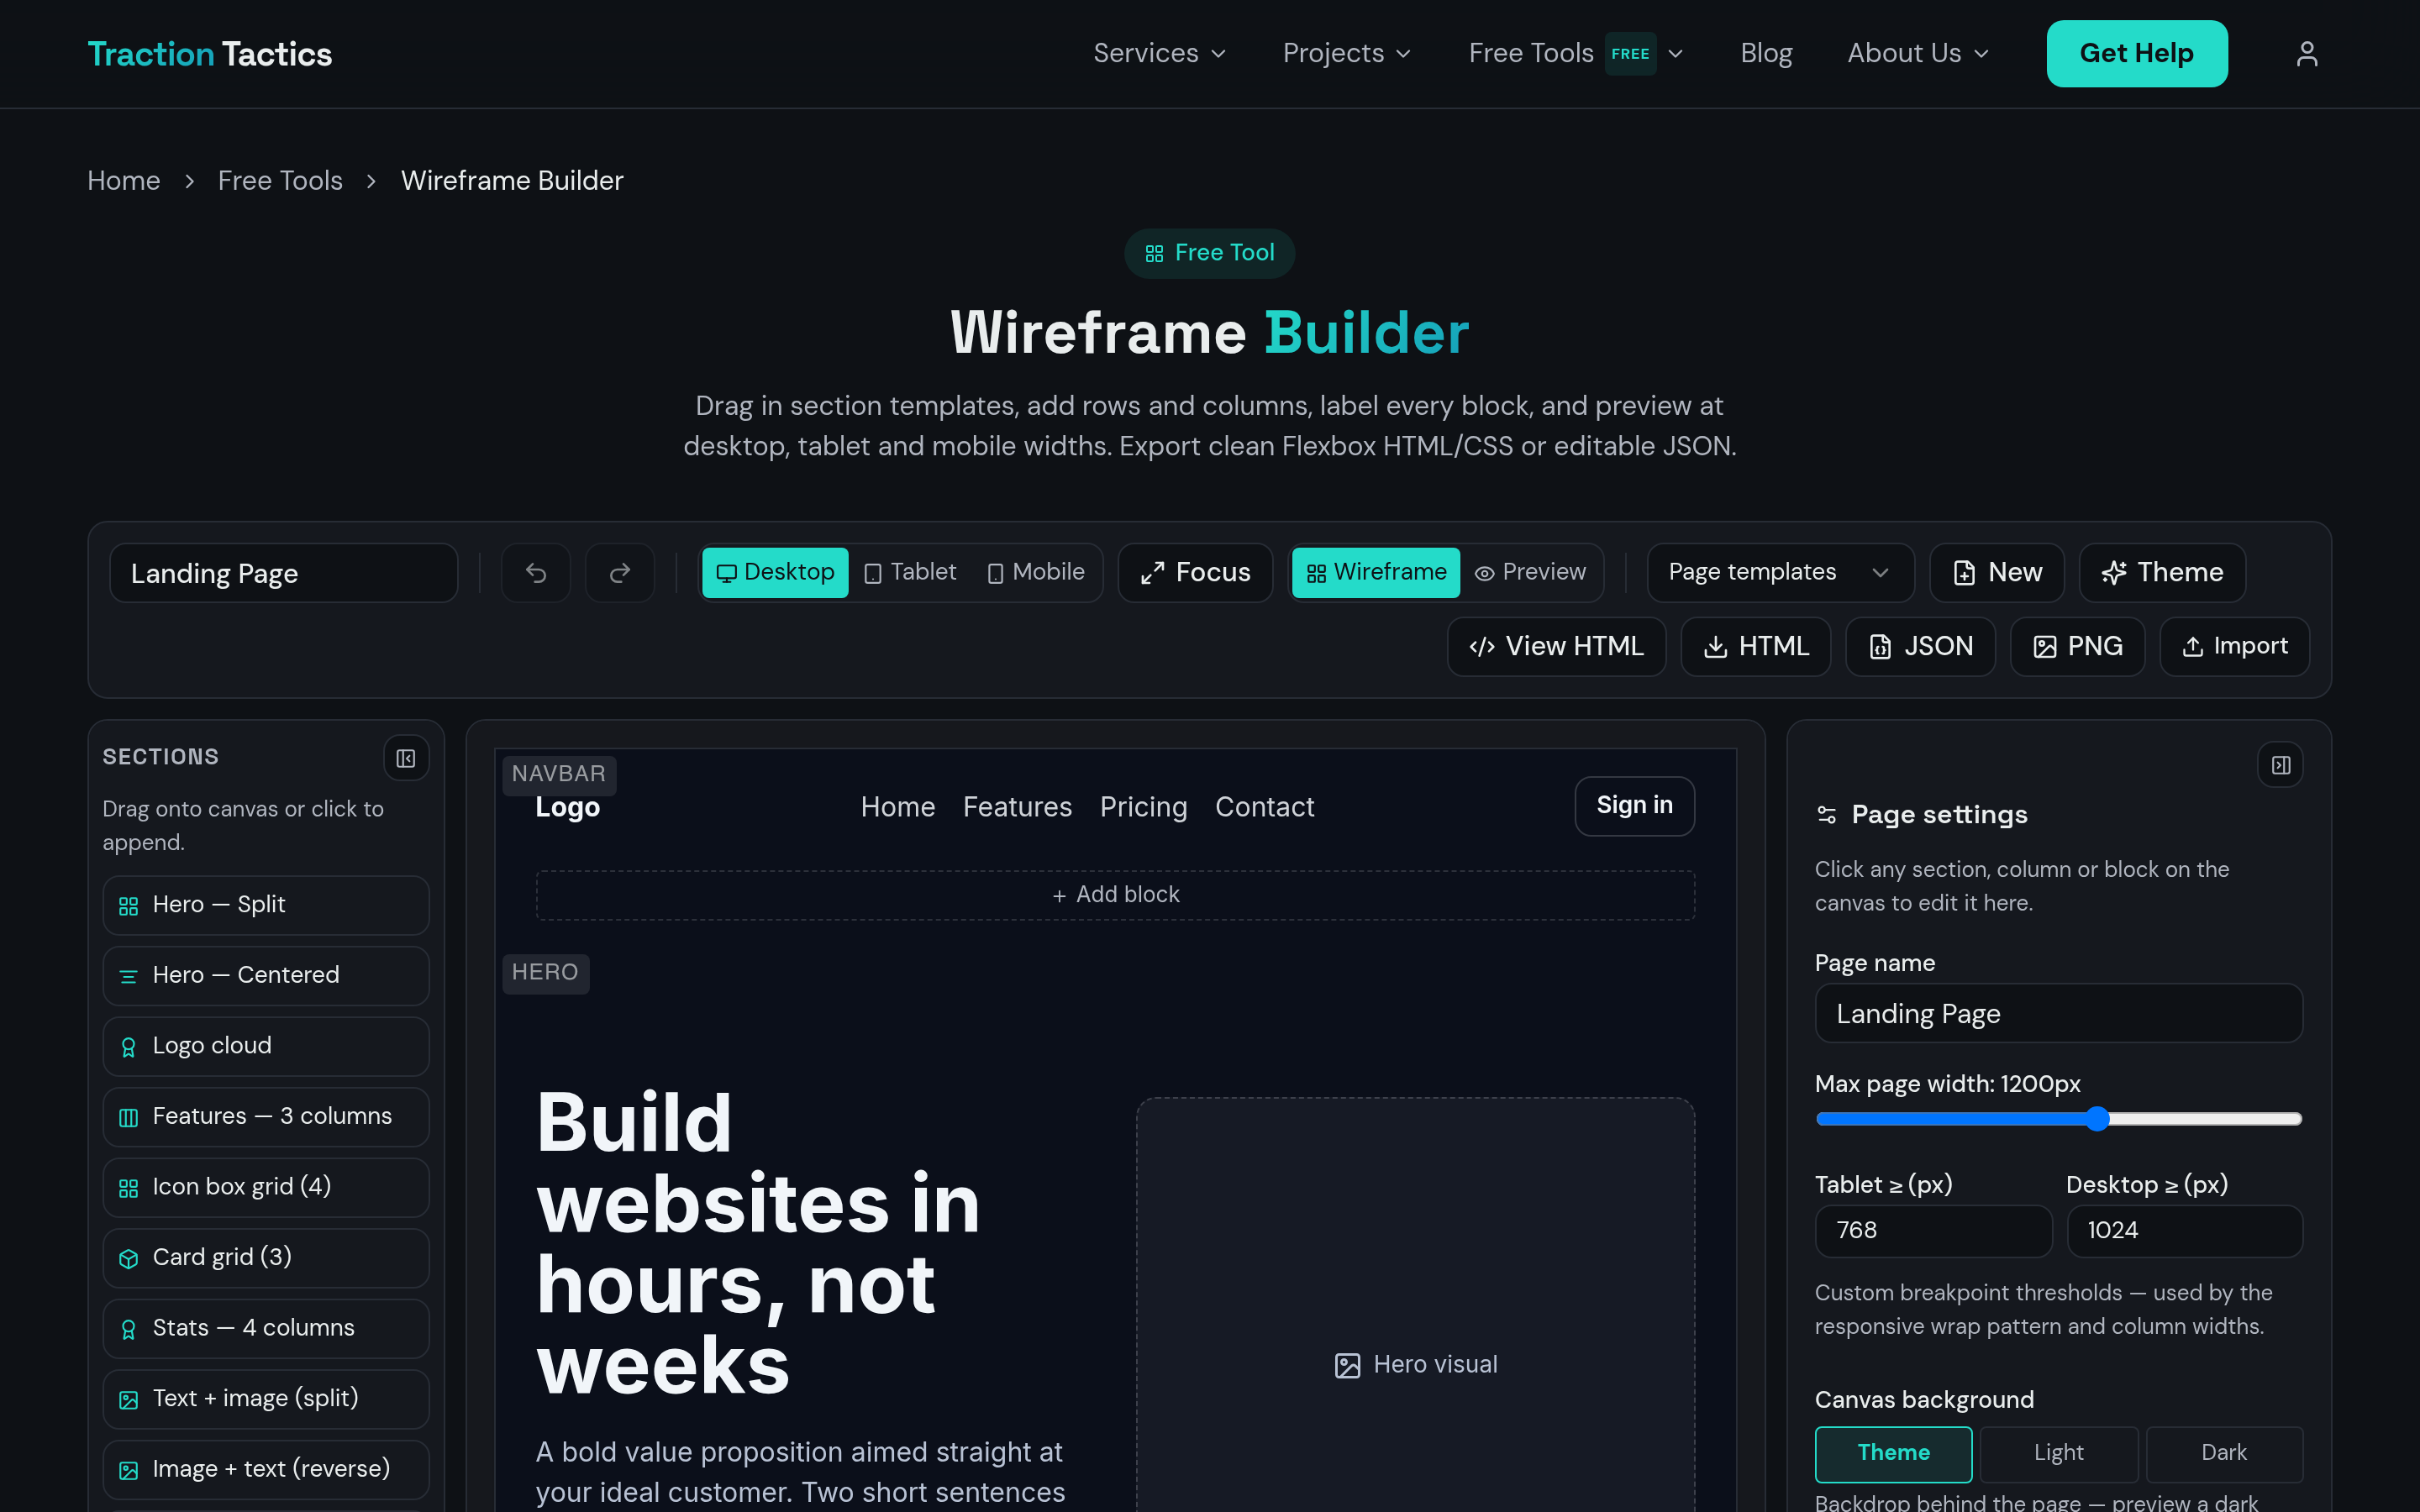Viewport: 2420px width, 1512px height.
Task: Add Text + image (split) section
Action: coord(266,1399)
